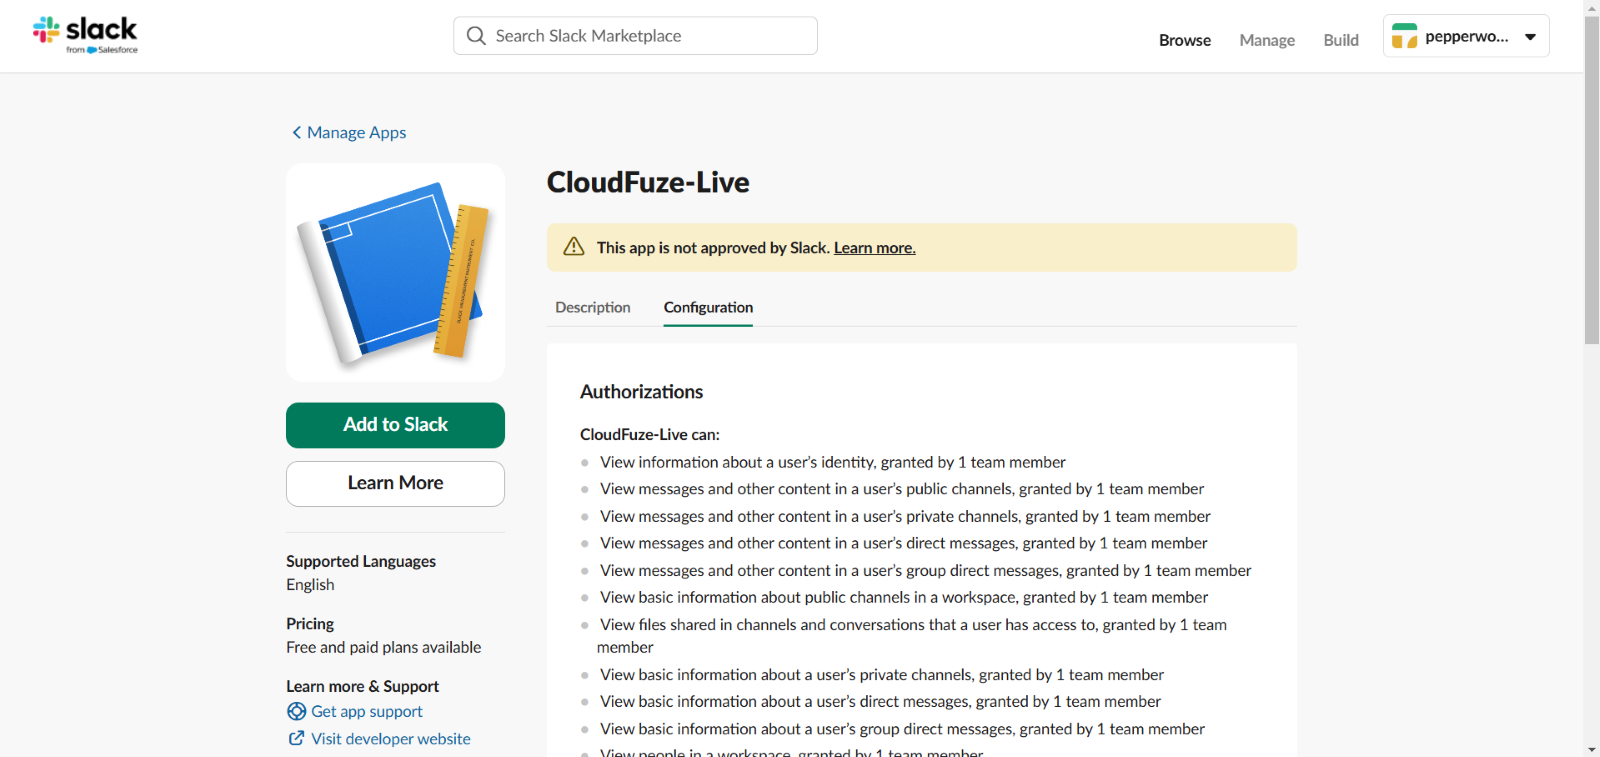Click the external link icon beside Visit developer website

pyautogui.click(x=296, y=738)
